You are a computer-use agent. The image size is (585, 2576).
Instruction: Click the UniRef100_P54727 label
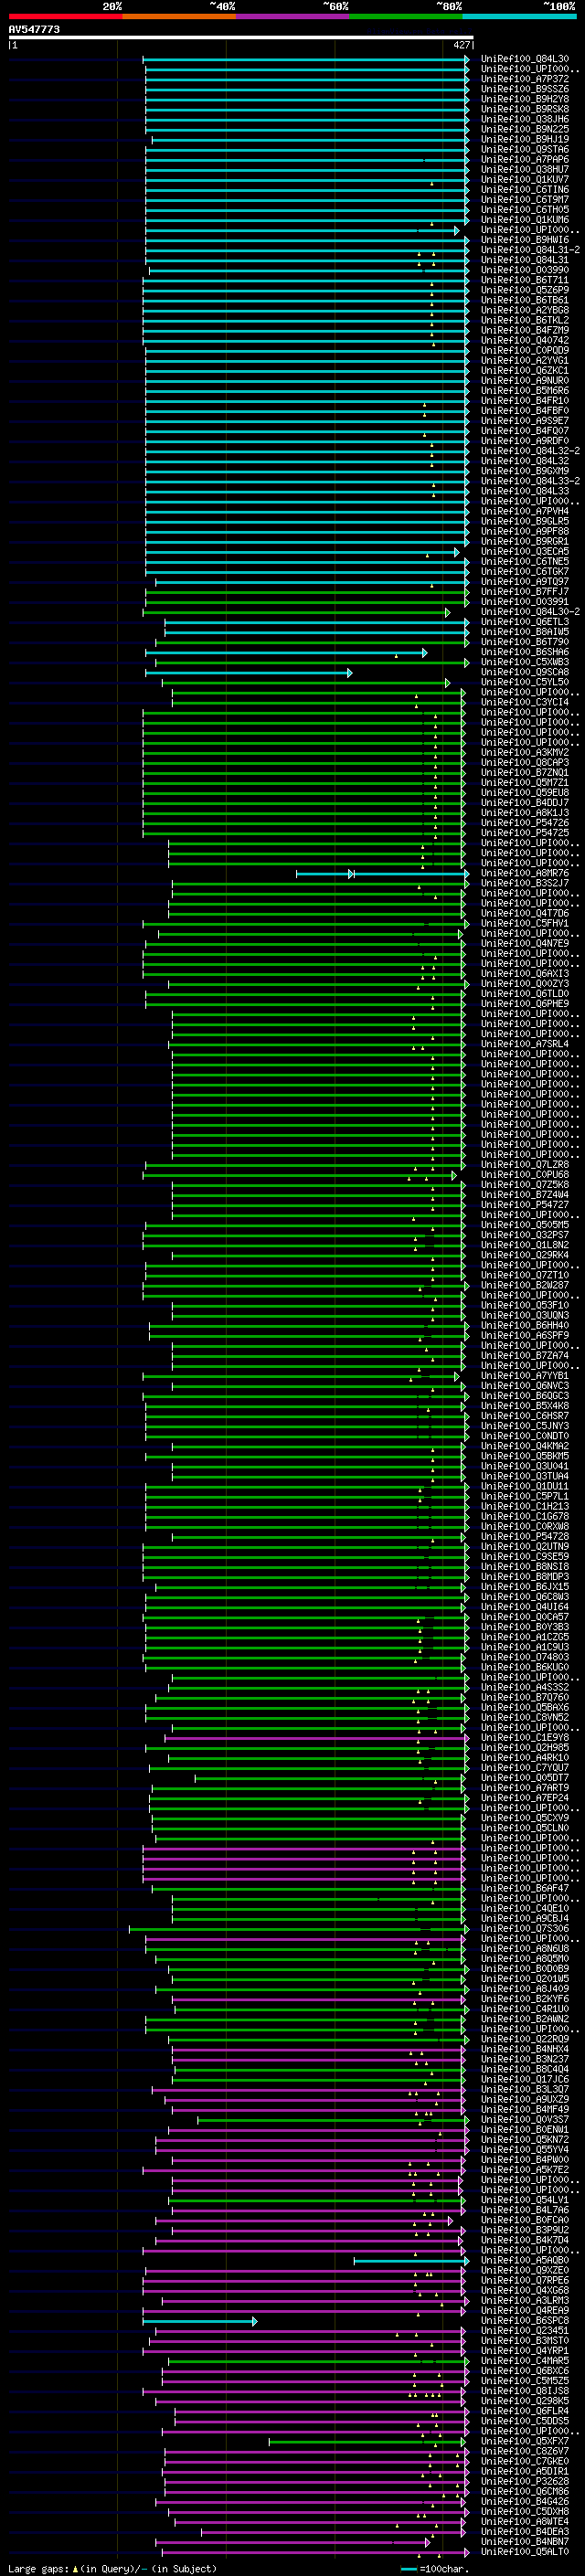click(x=525, y=1206)
